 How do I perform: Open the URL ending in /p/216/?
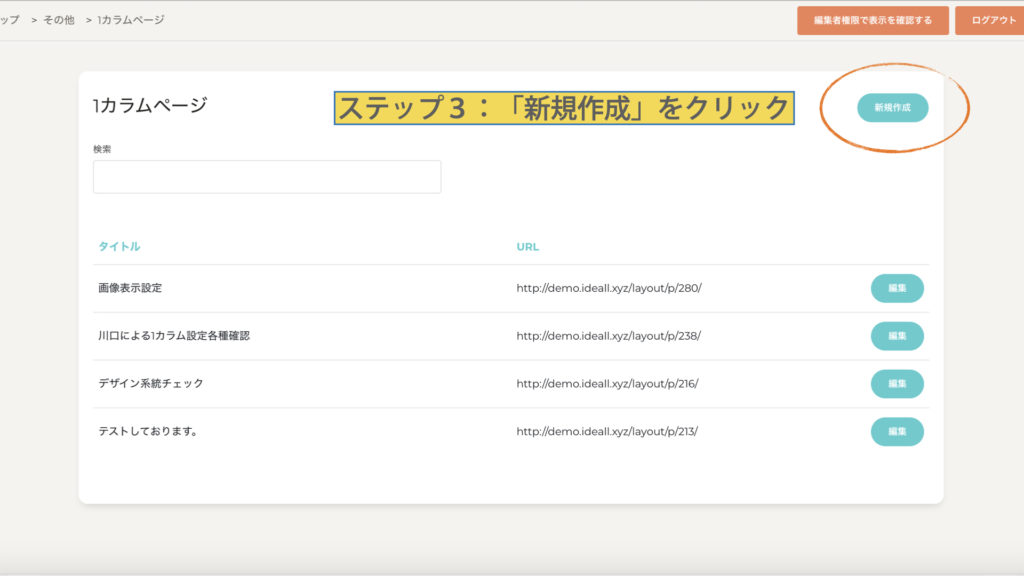tap(607, 384)
